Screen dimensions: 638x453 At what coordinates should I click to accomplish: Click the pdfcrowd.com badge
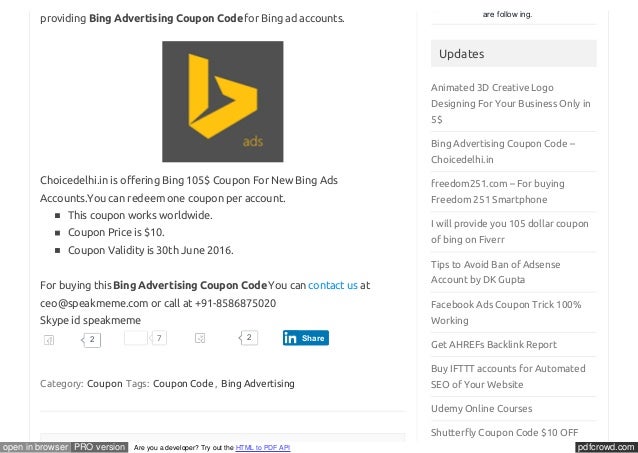coord(606,446)
